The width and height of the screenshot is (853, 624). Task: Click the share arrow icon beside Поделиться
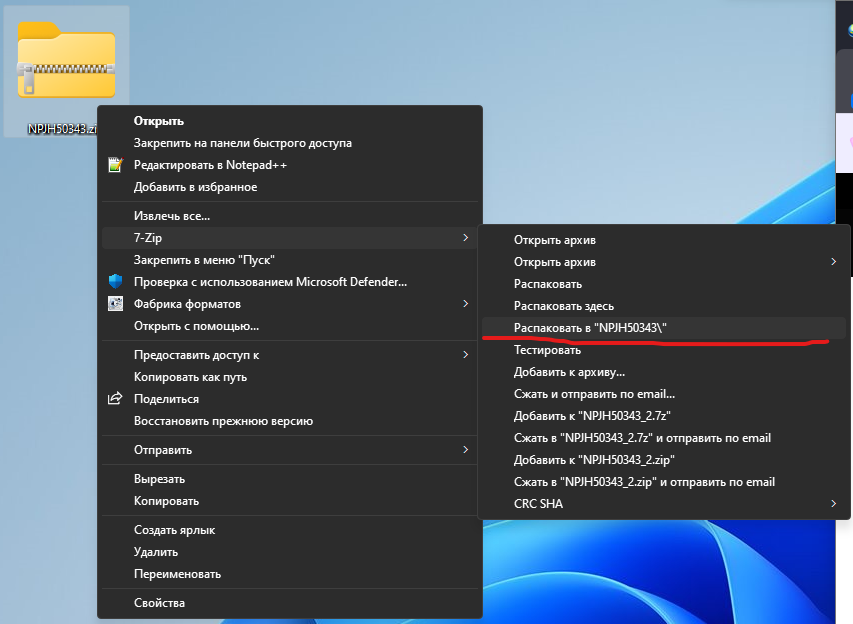115,399
